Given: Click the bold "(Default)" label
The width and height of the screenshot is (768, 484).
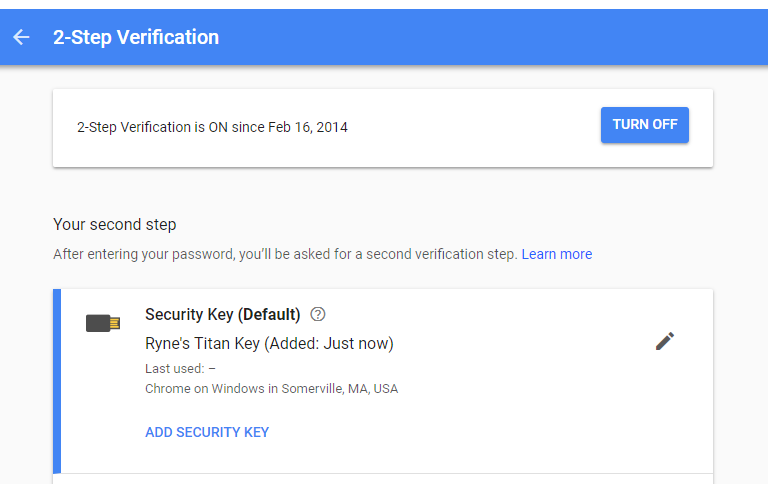Looking at the screenshot, I should (268, 314).
